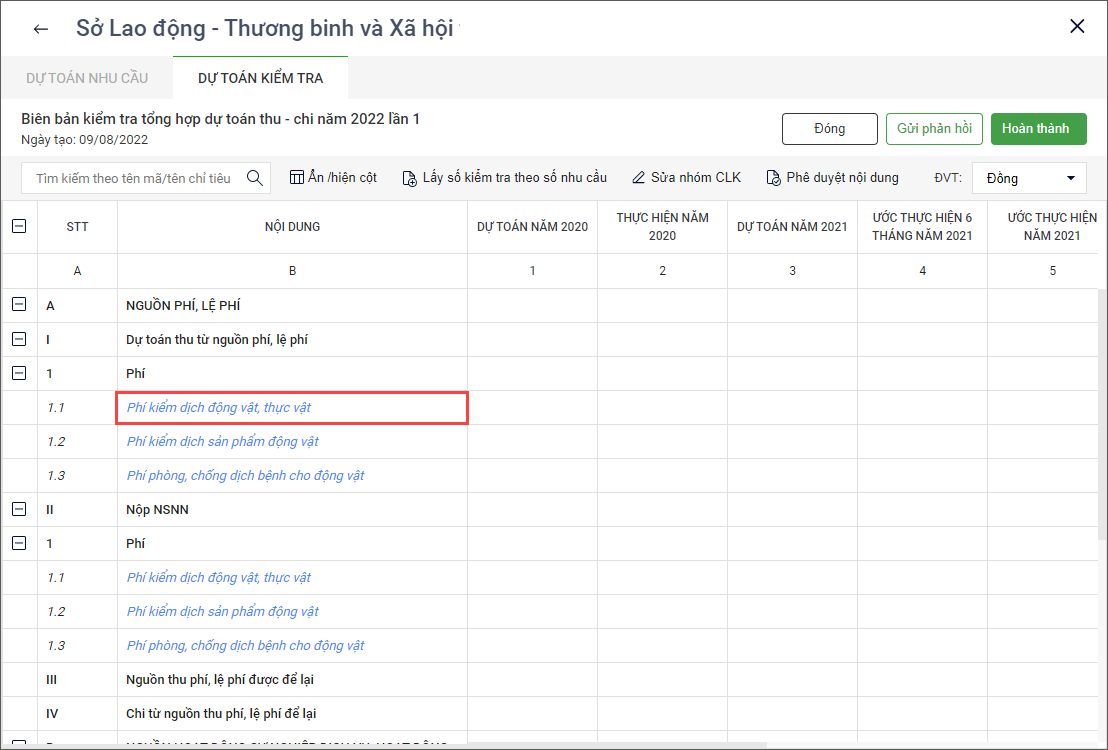Click the Ẩn/hiện cột column icon
This screenshot has width=1108, height=750.
(296, 178)
